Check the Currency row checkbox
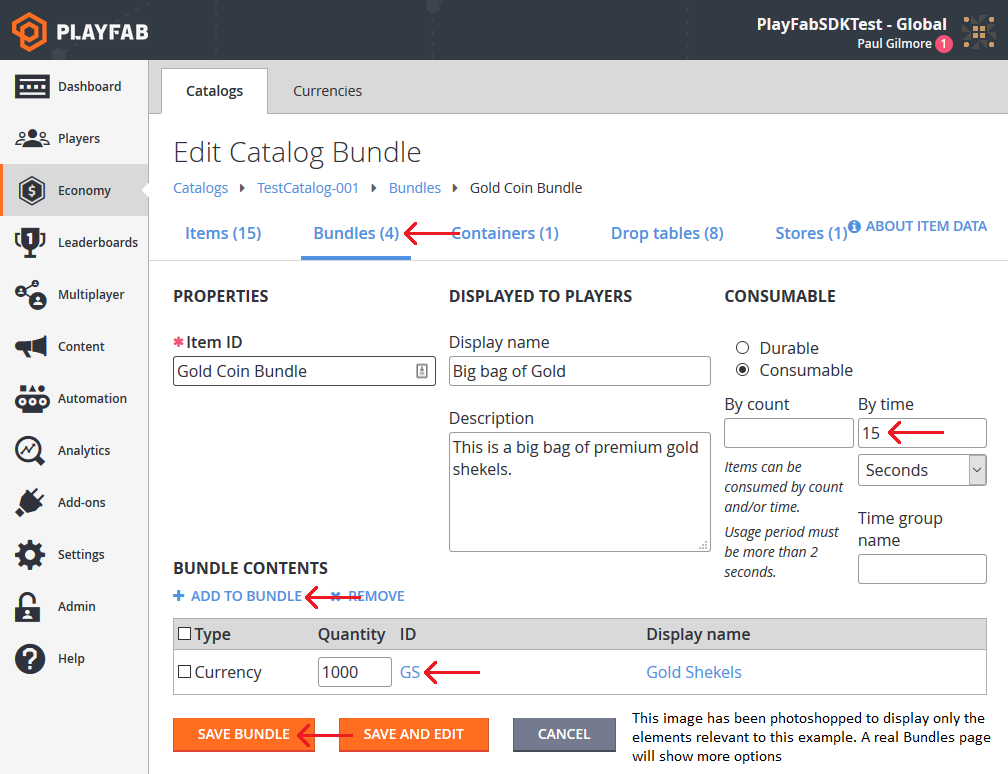This screenshot has height=774, width=1008. [184, 672]
